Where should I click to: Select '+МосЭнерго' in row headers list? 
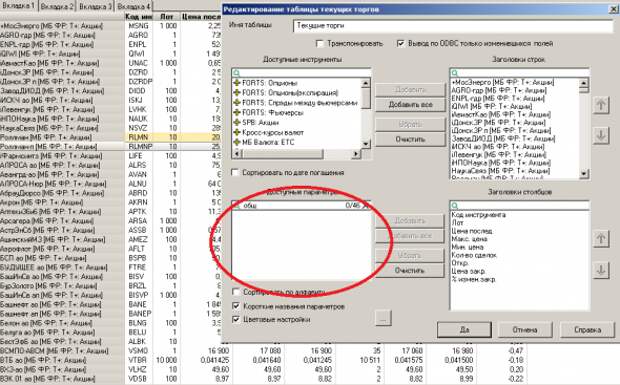pos(503,82)
